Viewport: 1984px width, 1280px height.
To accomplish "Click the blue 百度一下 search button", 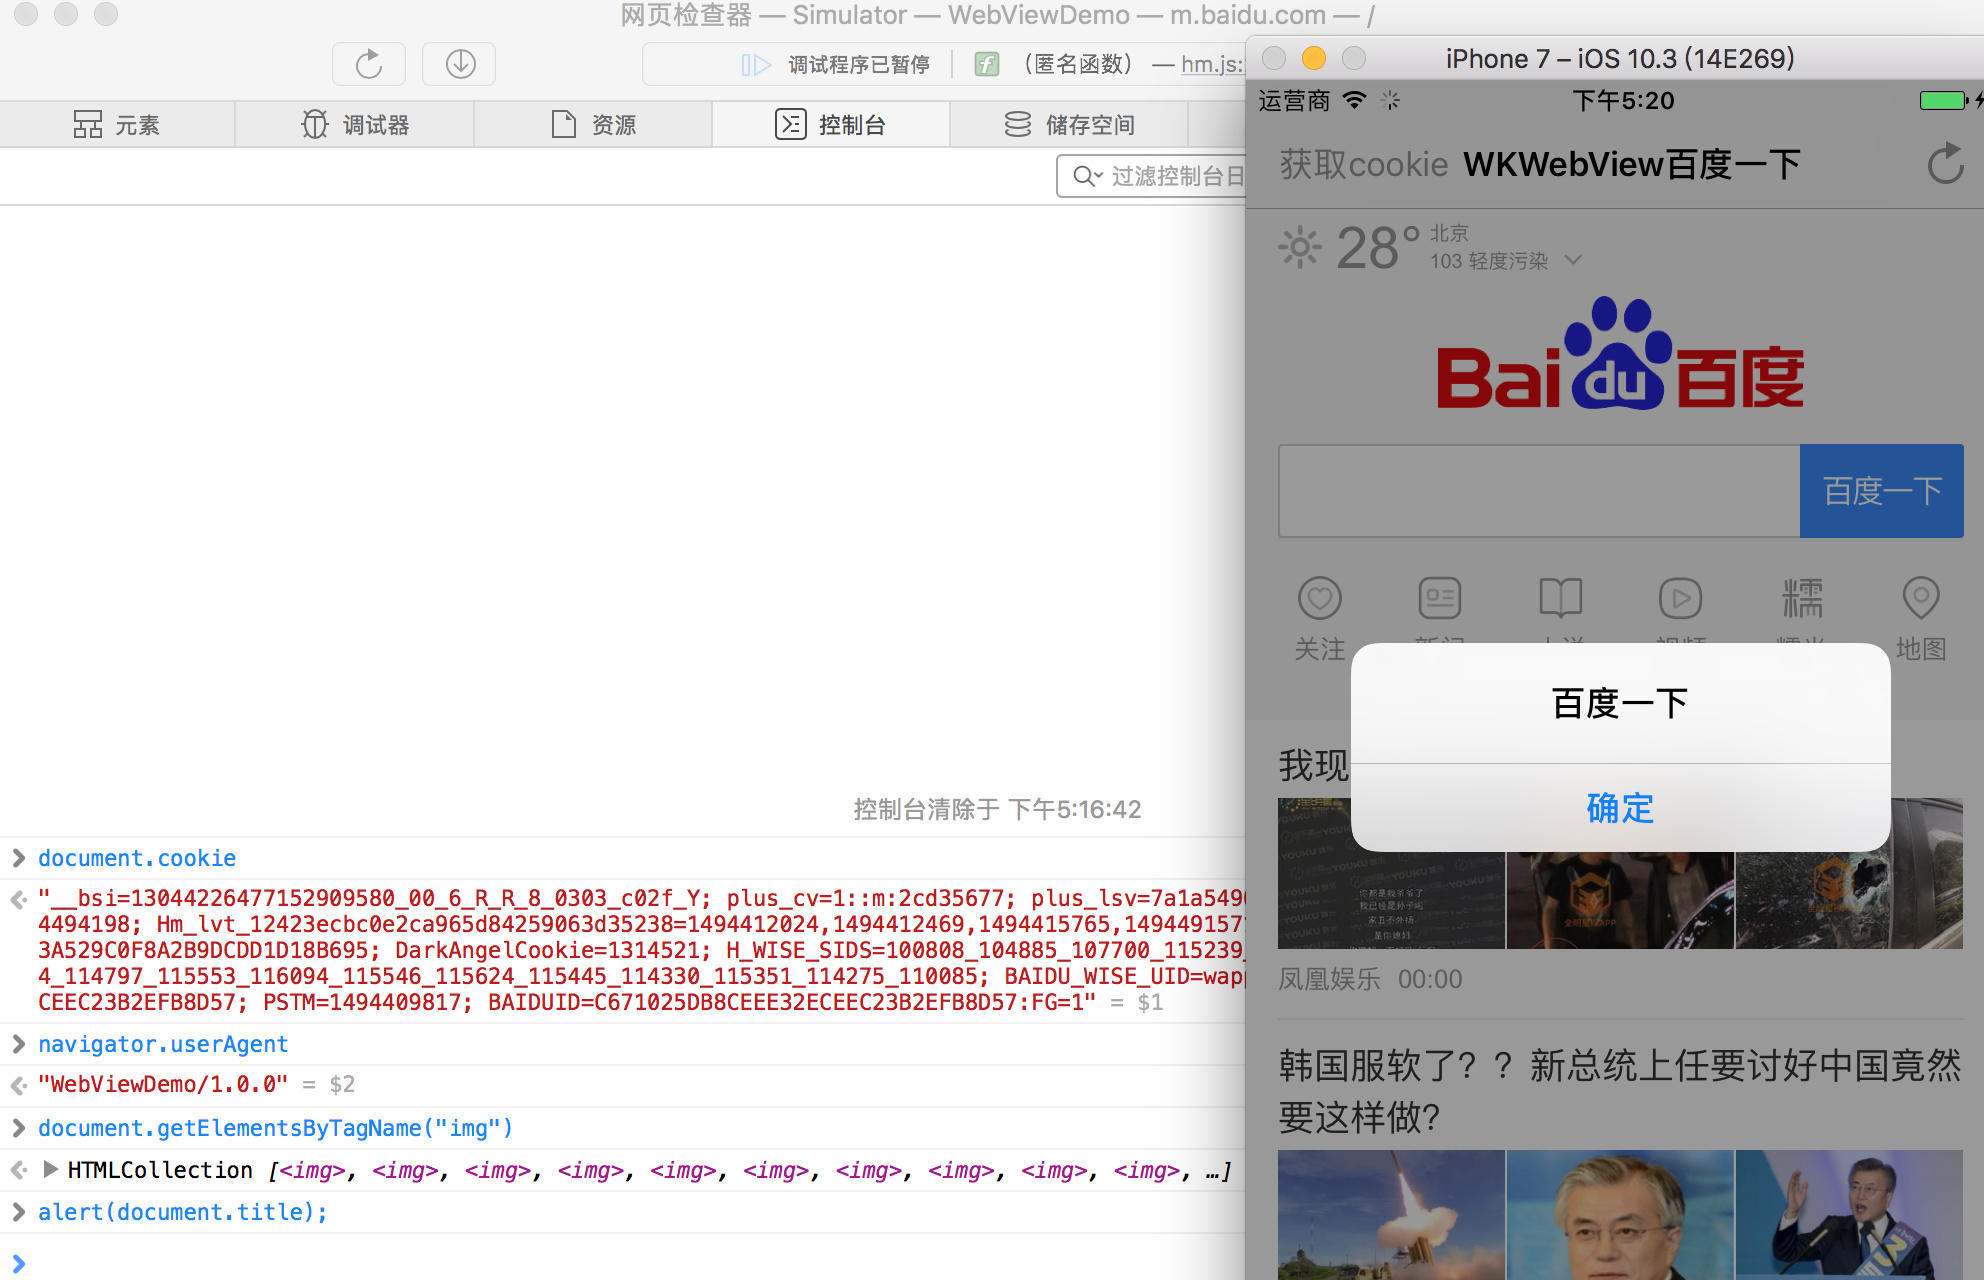I will pos(1881,491).
